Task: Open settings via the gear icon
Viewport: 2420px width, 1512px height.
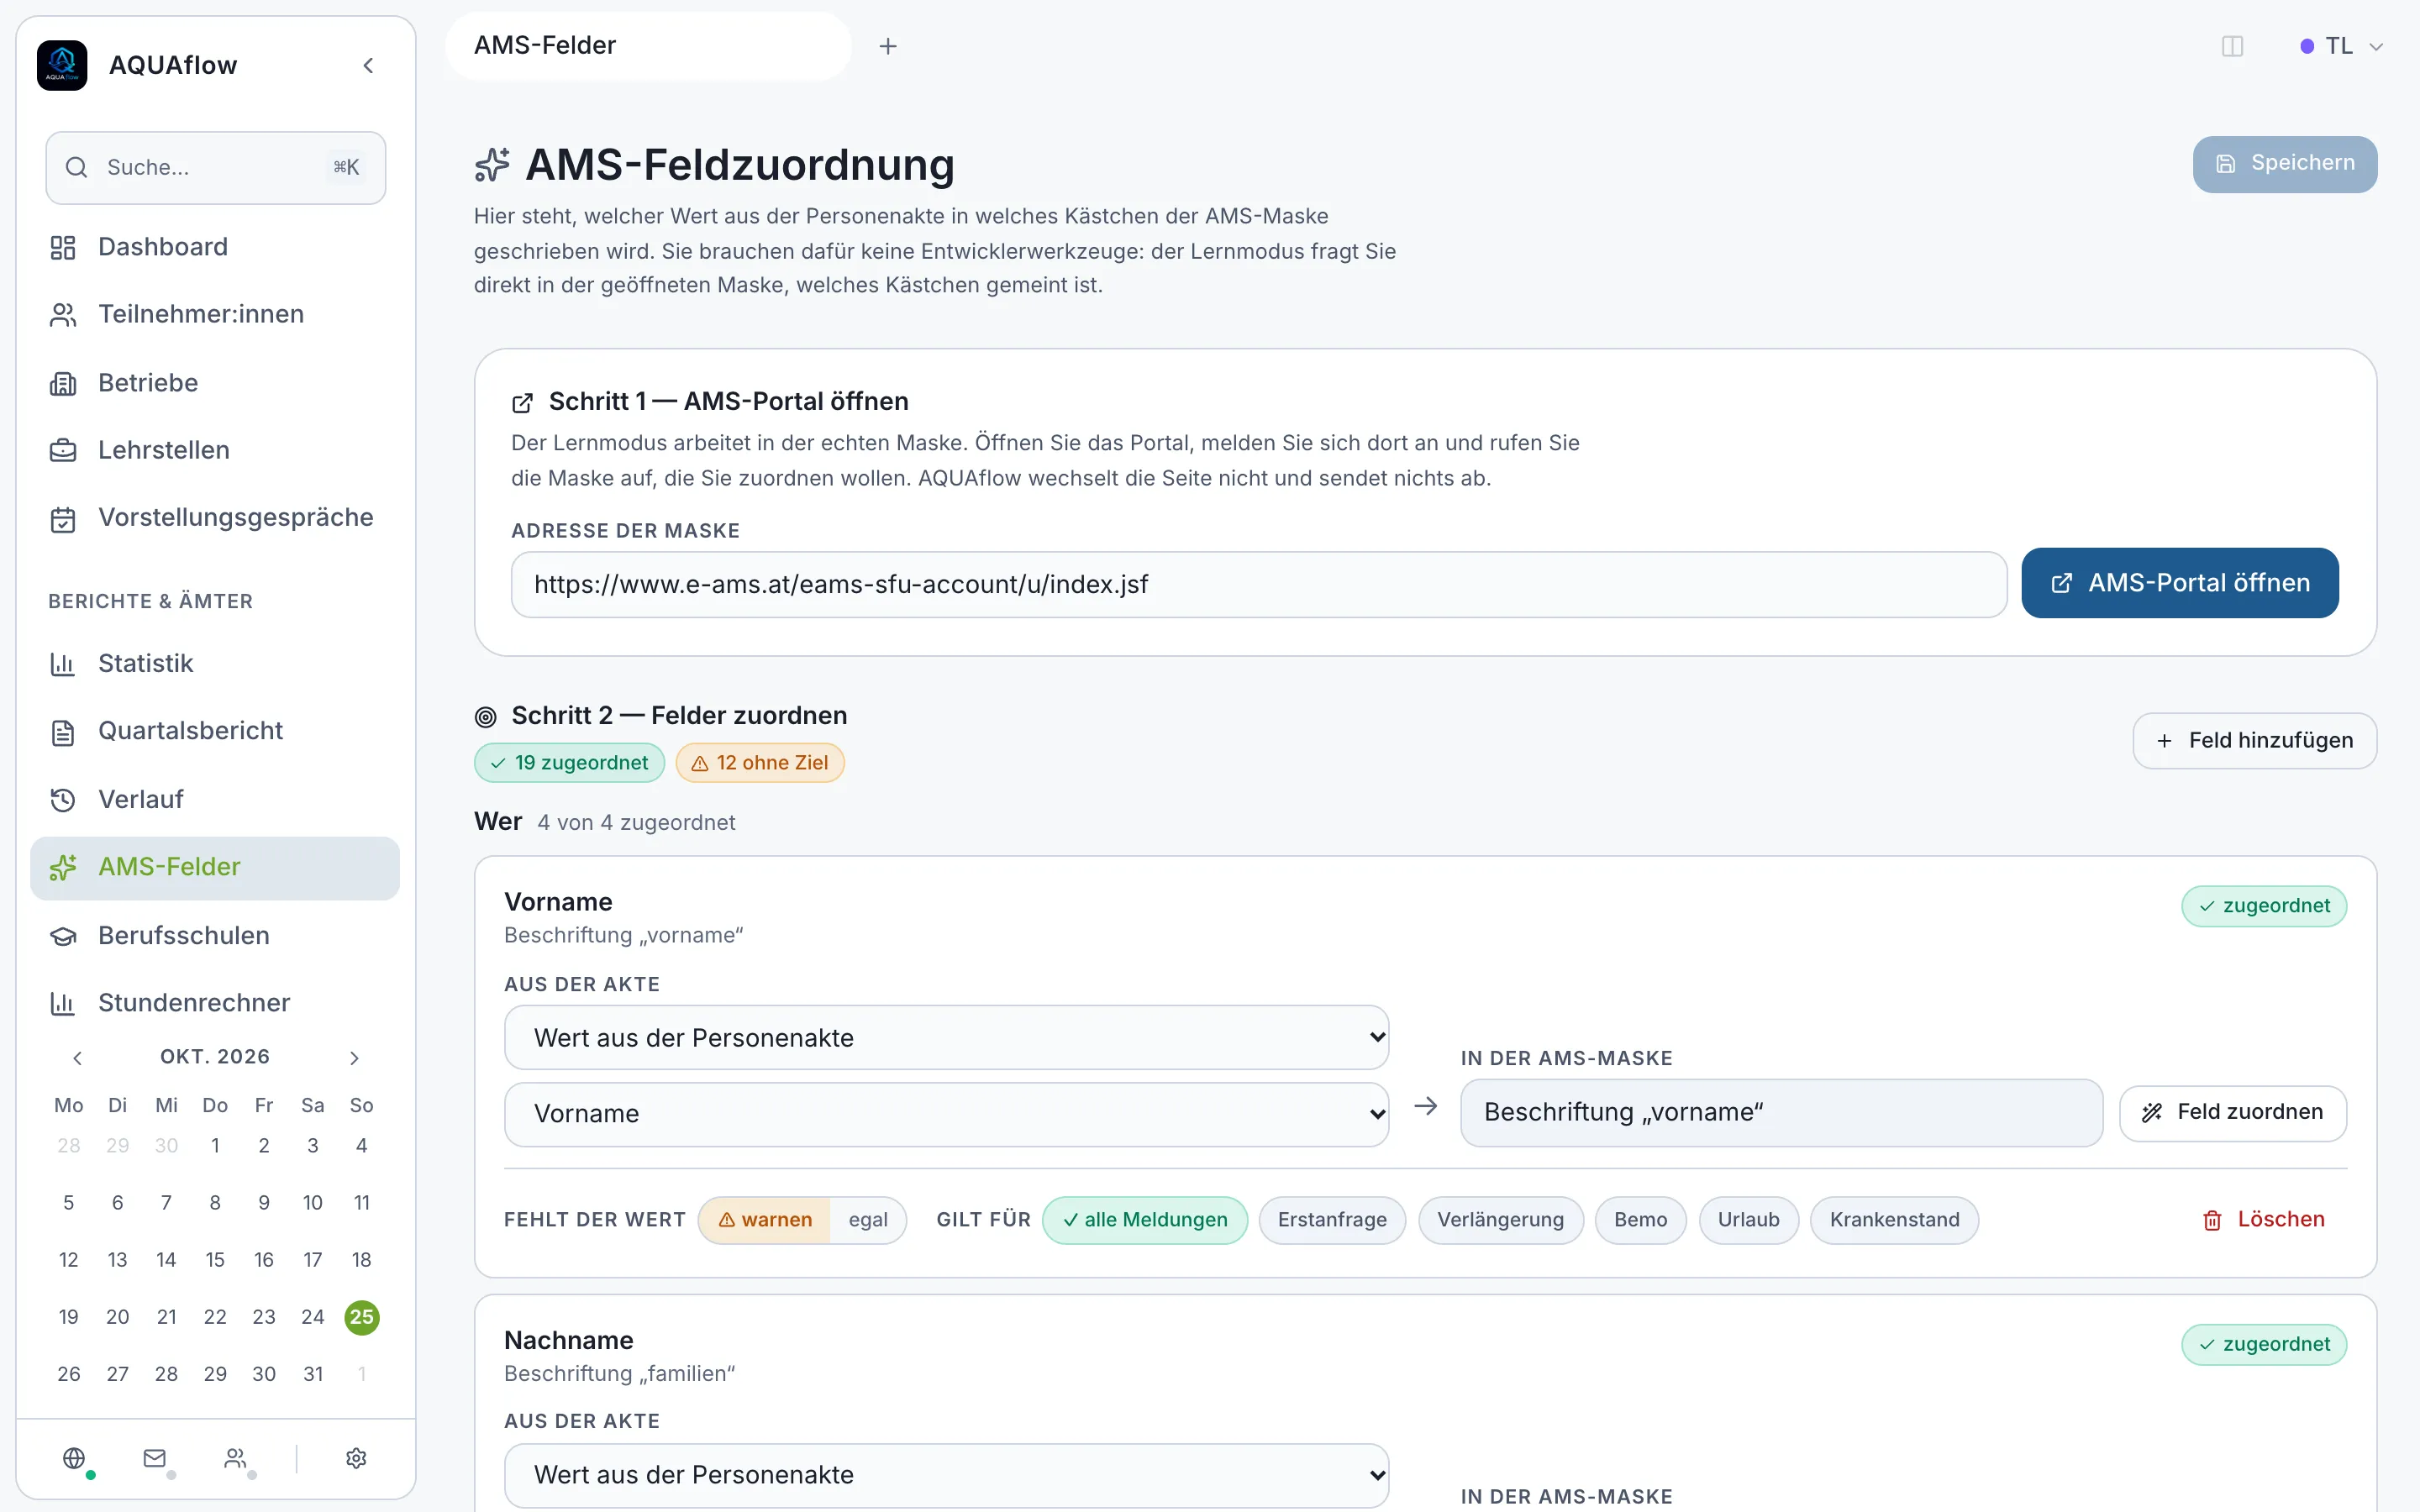Action: 356,1458
